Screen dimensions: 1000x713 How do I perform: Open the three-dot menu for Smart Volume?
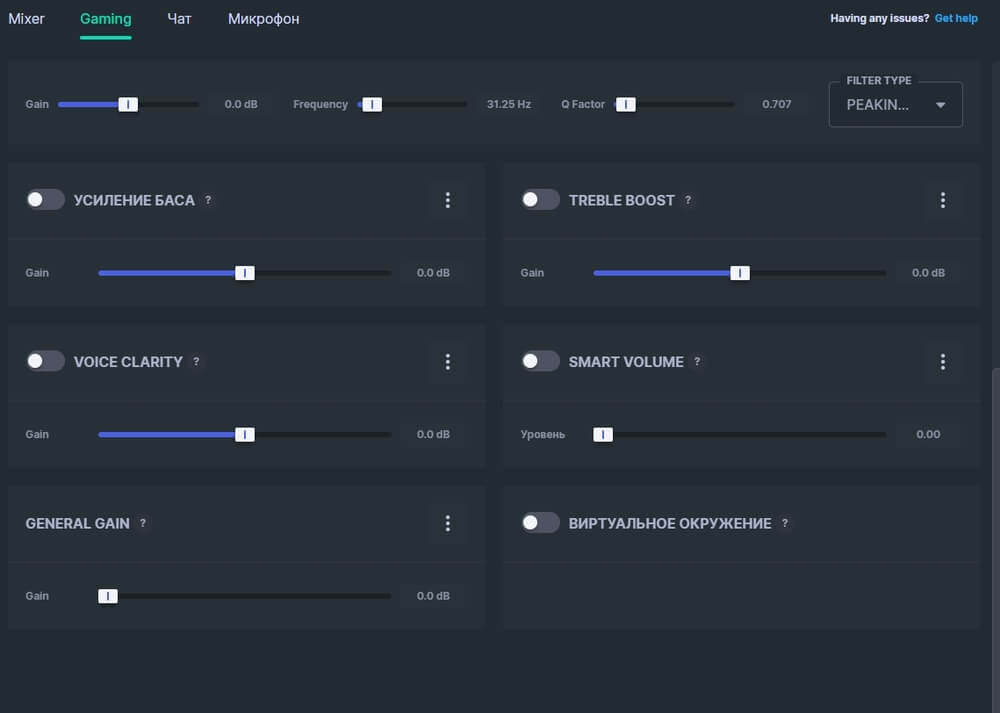[x=942, y=362]
